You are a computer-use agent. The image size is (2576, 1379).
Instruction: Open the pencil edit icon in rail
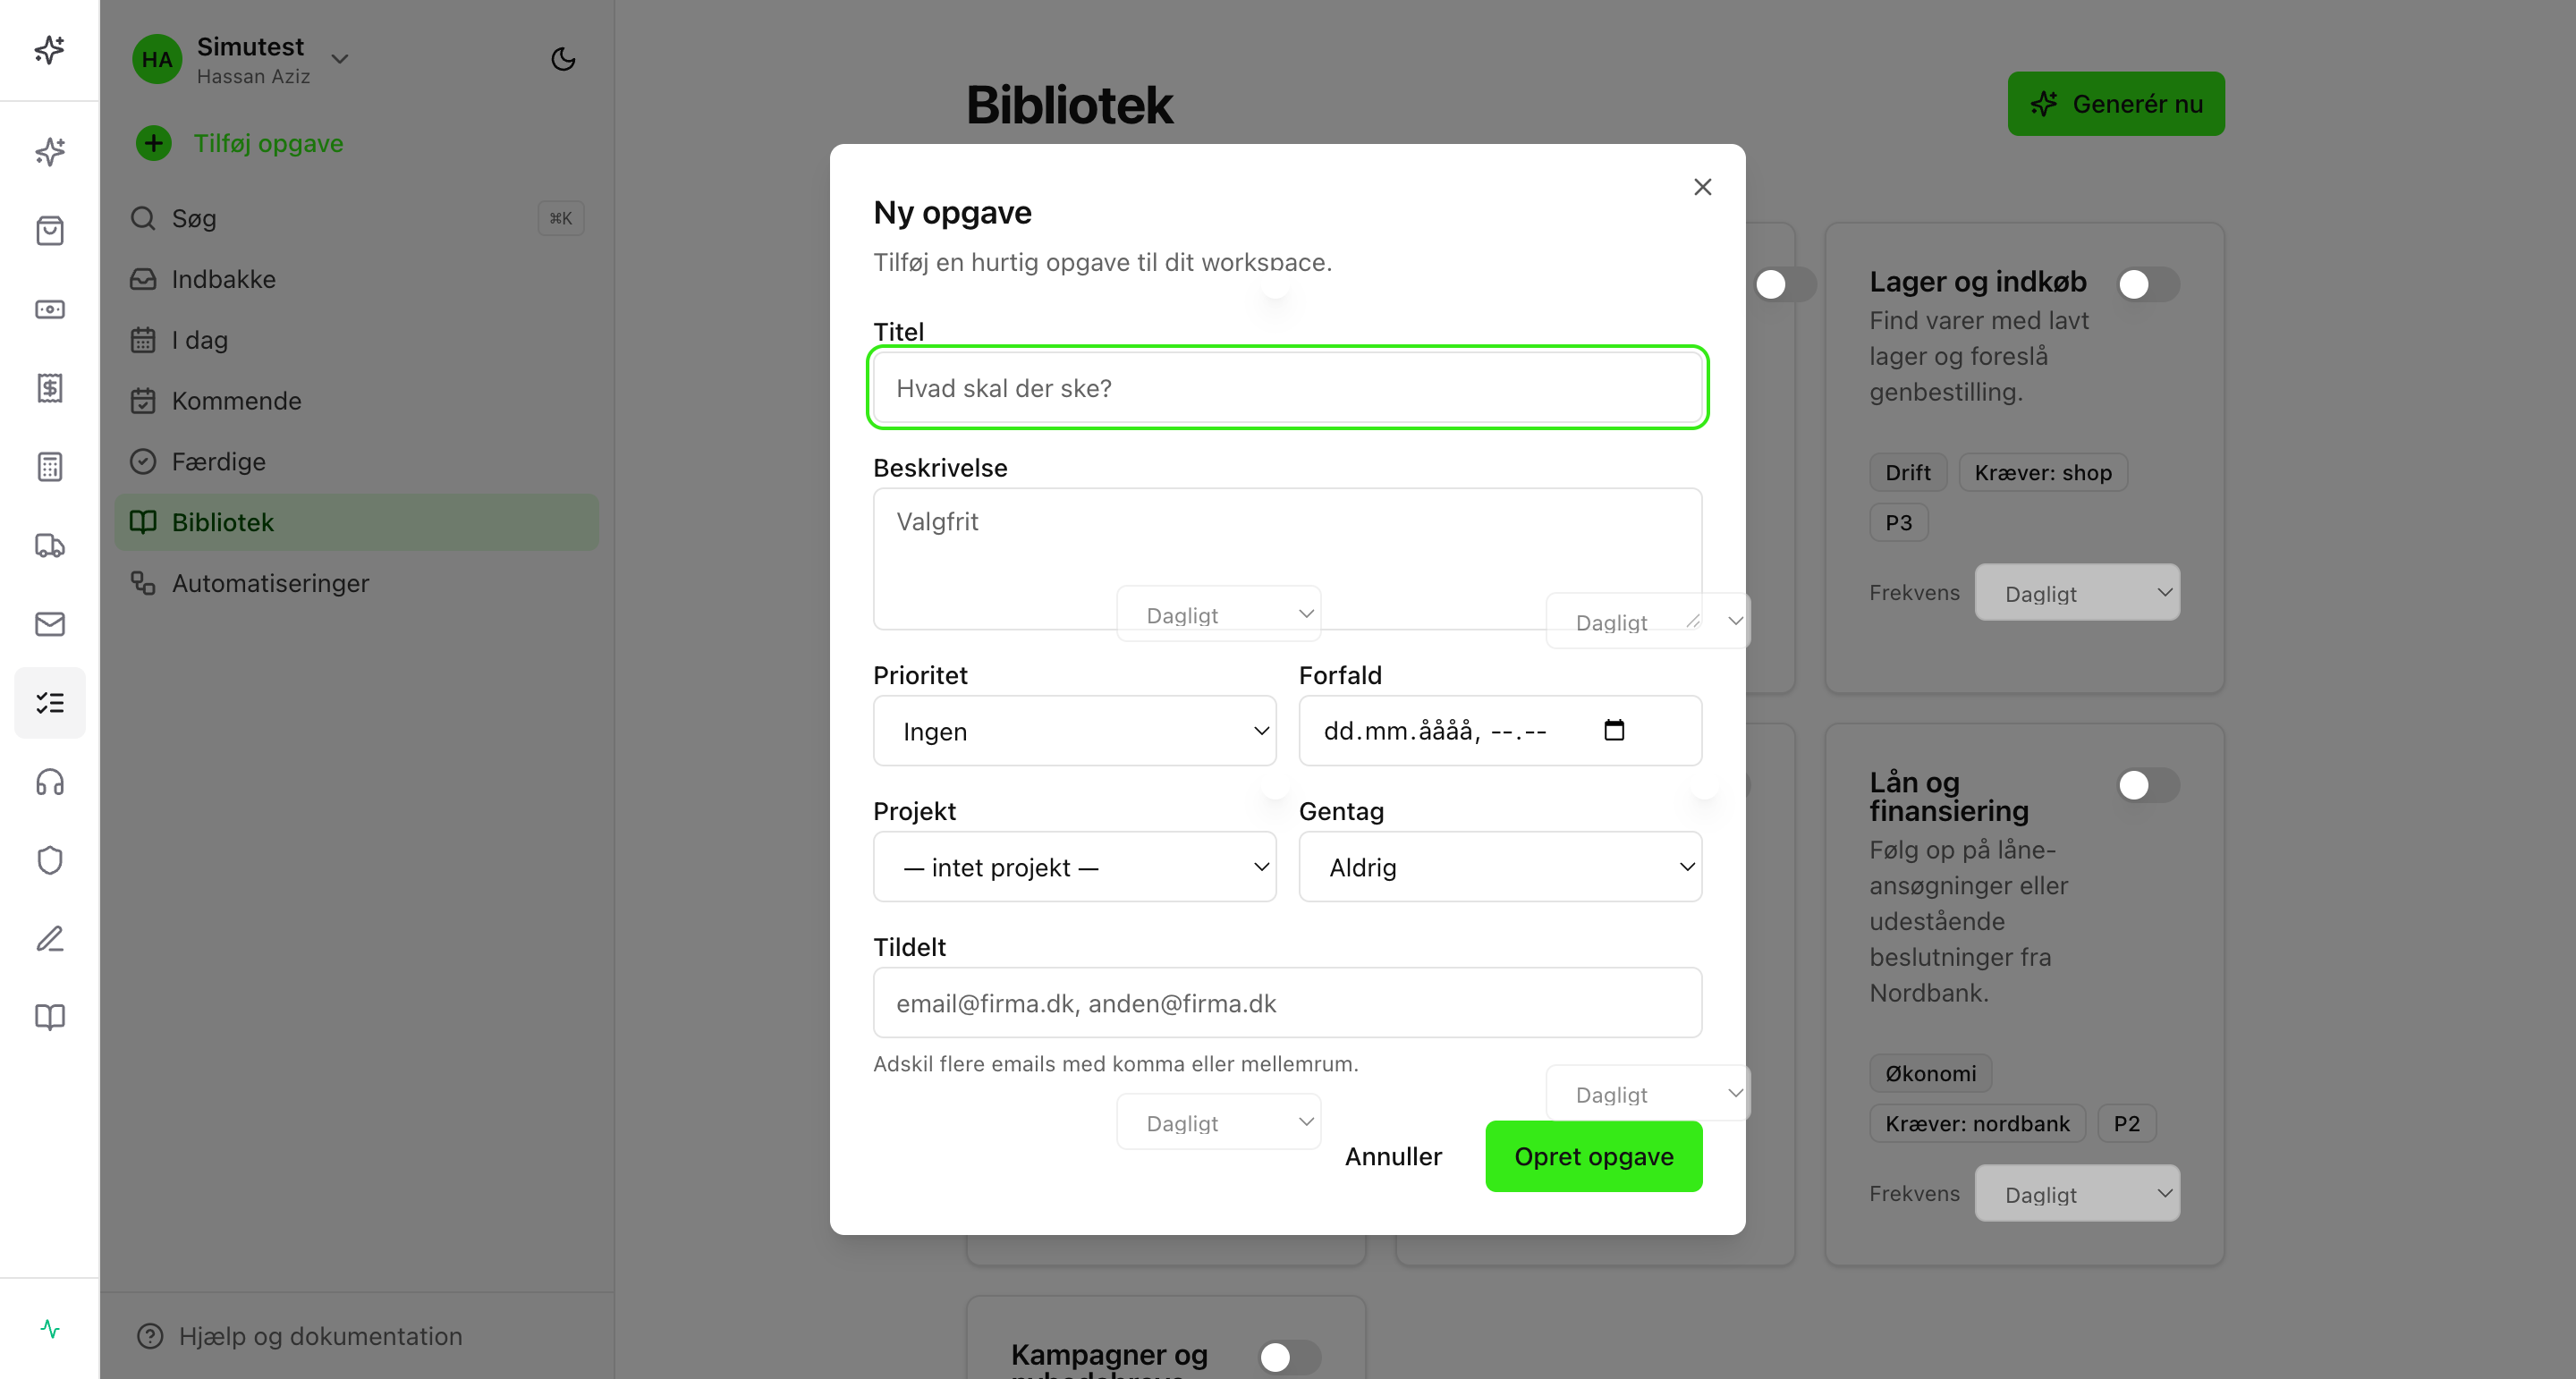(49, 938)
